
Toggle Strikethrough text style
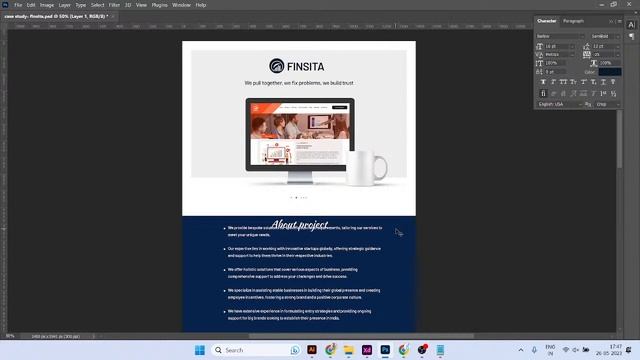pyautogui.click(x=613, y=82)
